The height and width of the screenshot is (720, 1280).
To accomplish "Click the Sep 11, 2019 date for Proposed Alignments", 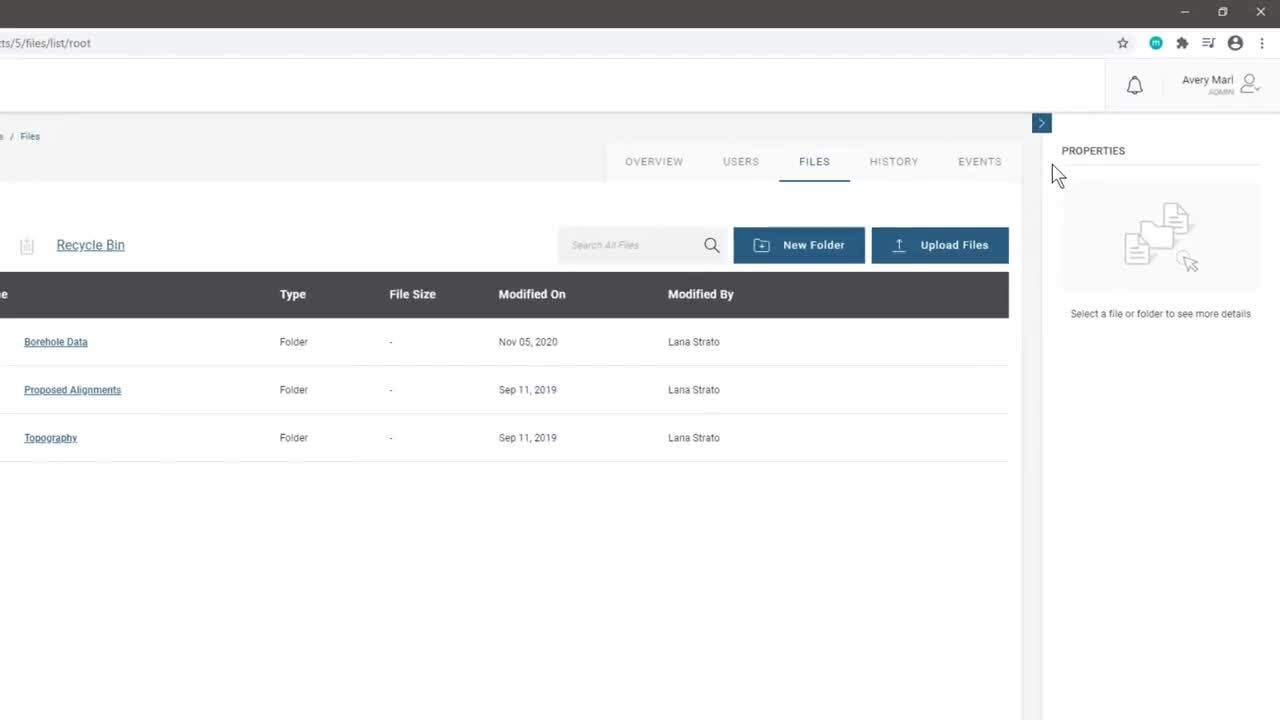I will 528,390.
